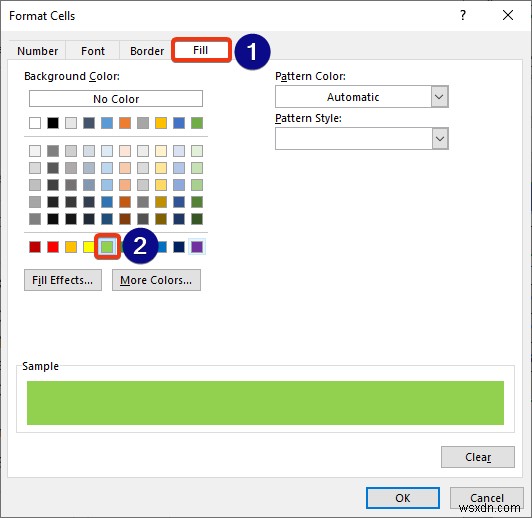Select the Light Green standard color swatch
The height and width of the screenshot is (518, 532).
(107, 247)
